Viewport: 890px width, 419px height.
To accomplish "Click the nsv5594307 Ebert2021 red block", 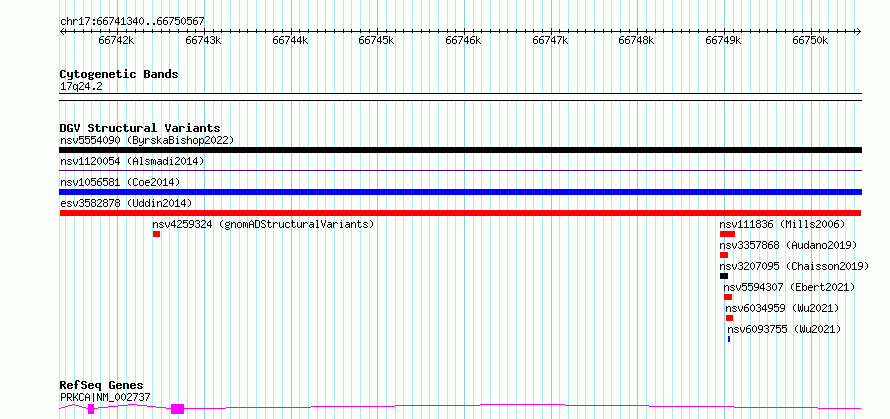I will 728,297.
